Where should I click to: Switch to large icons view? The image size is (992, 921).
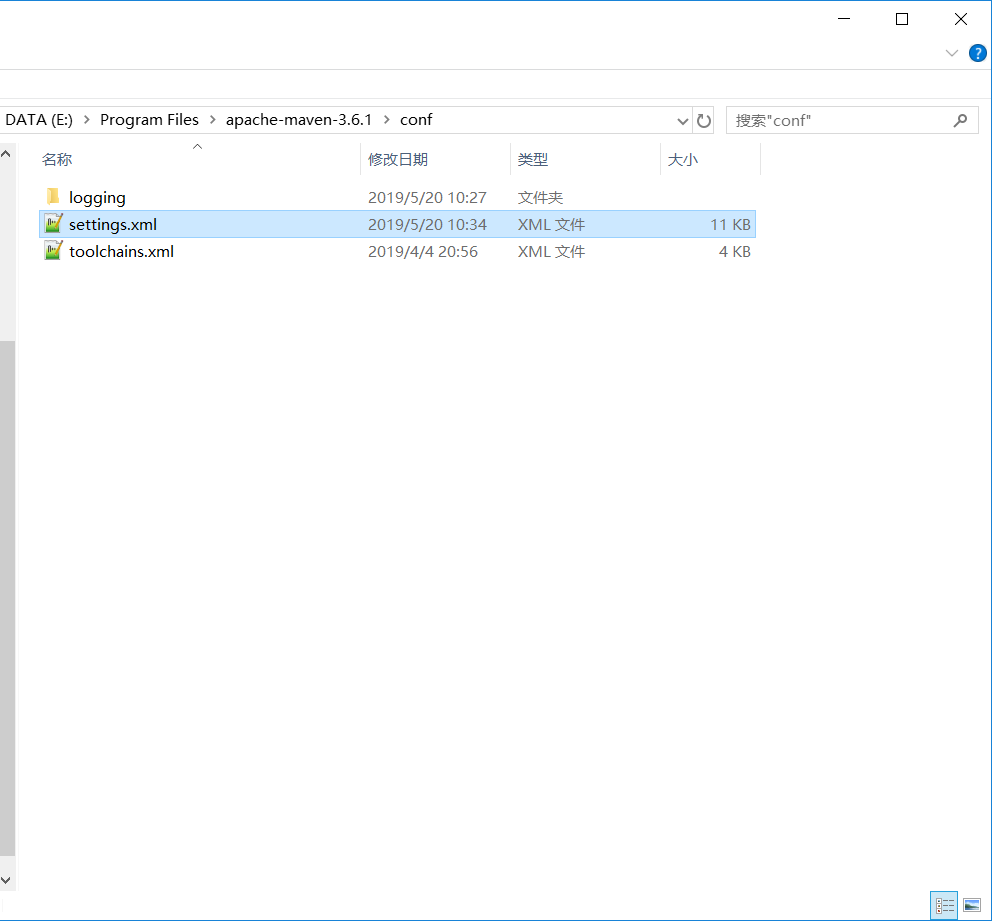tap(972, 905)
